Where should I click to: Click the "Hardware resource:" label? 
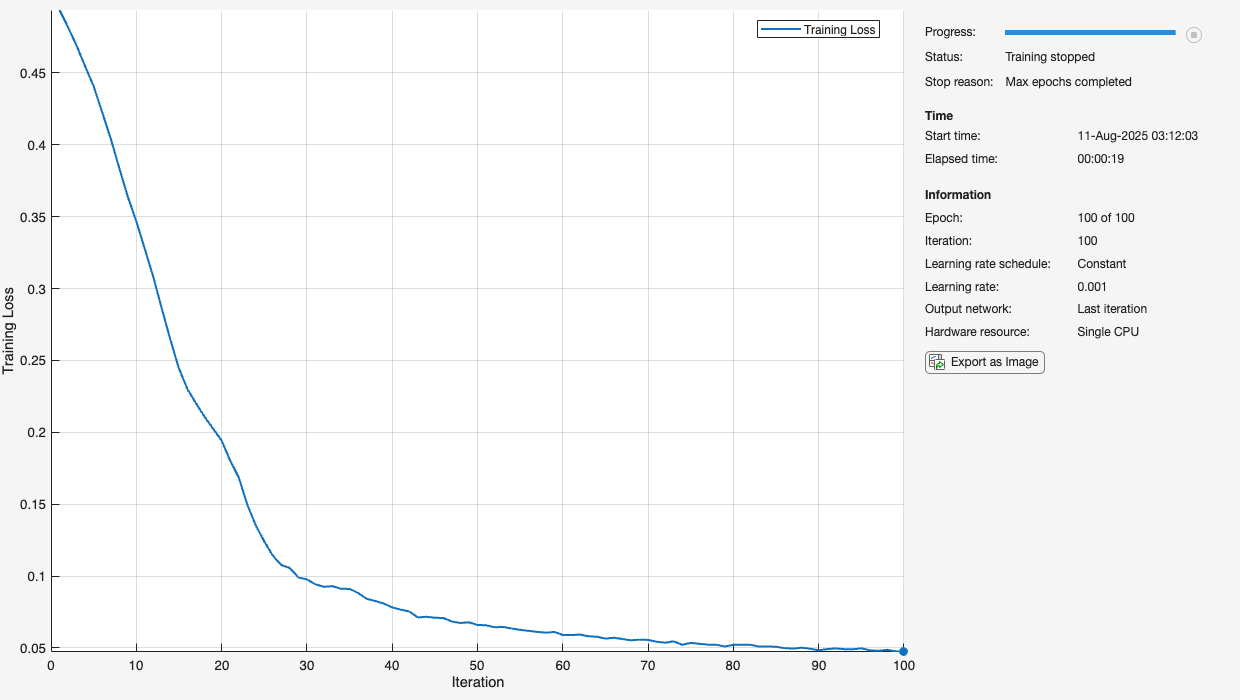point(977,332)
